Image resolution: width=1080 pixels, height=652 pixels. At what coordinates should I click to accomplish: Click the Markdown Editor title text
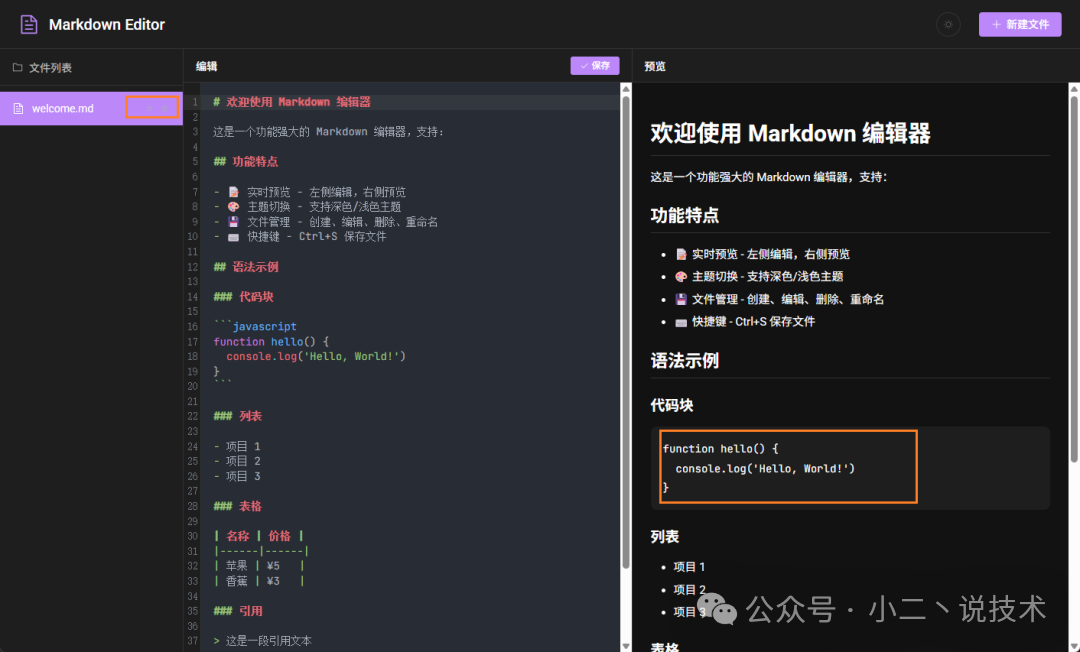click(x=107, y=25)
